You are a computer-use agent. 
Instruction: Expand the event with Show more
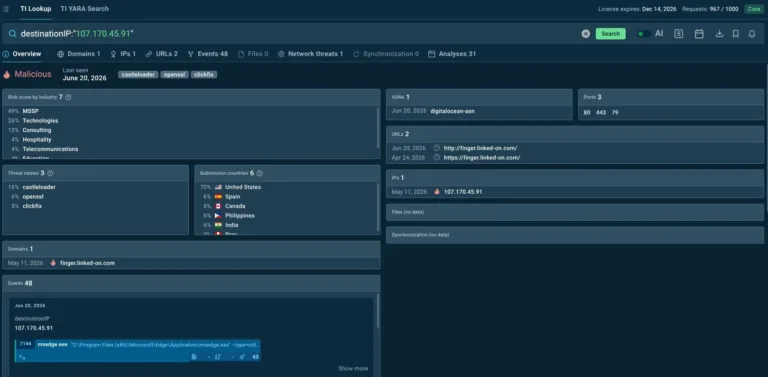coord(353,368)
